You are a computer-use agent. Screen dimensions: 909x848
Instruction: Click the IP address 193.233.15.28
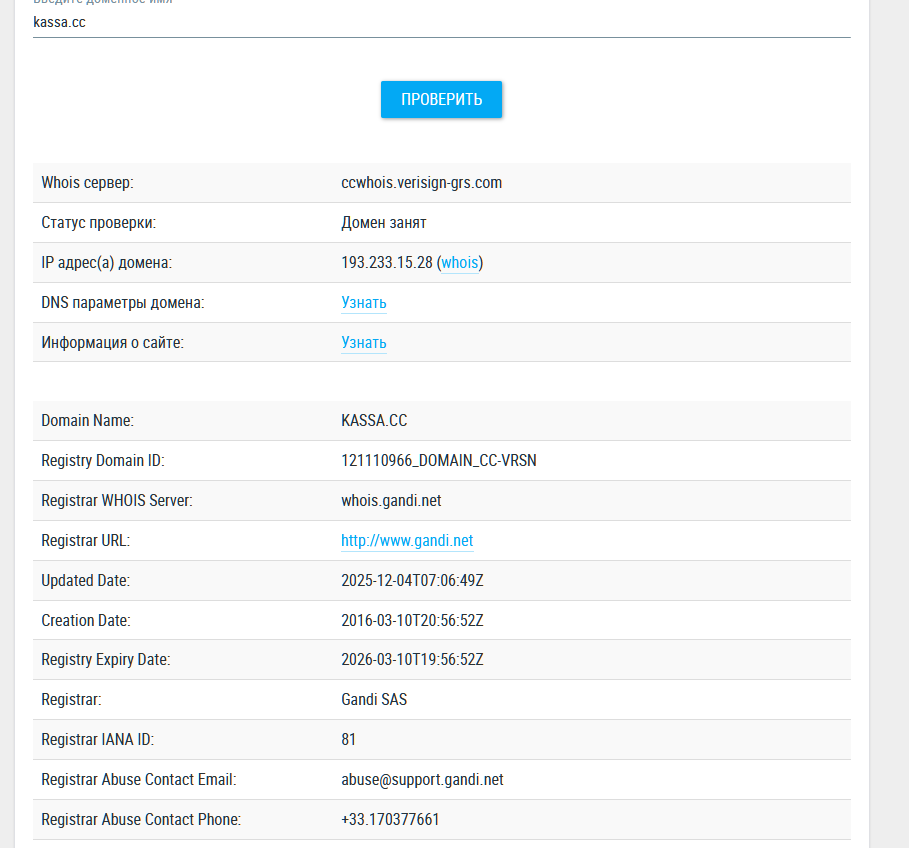386,263
